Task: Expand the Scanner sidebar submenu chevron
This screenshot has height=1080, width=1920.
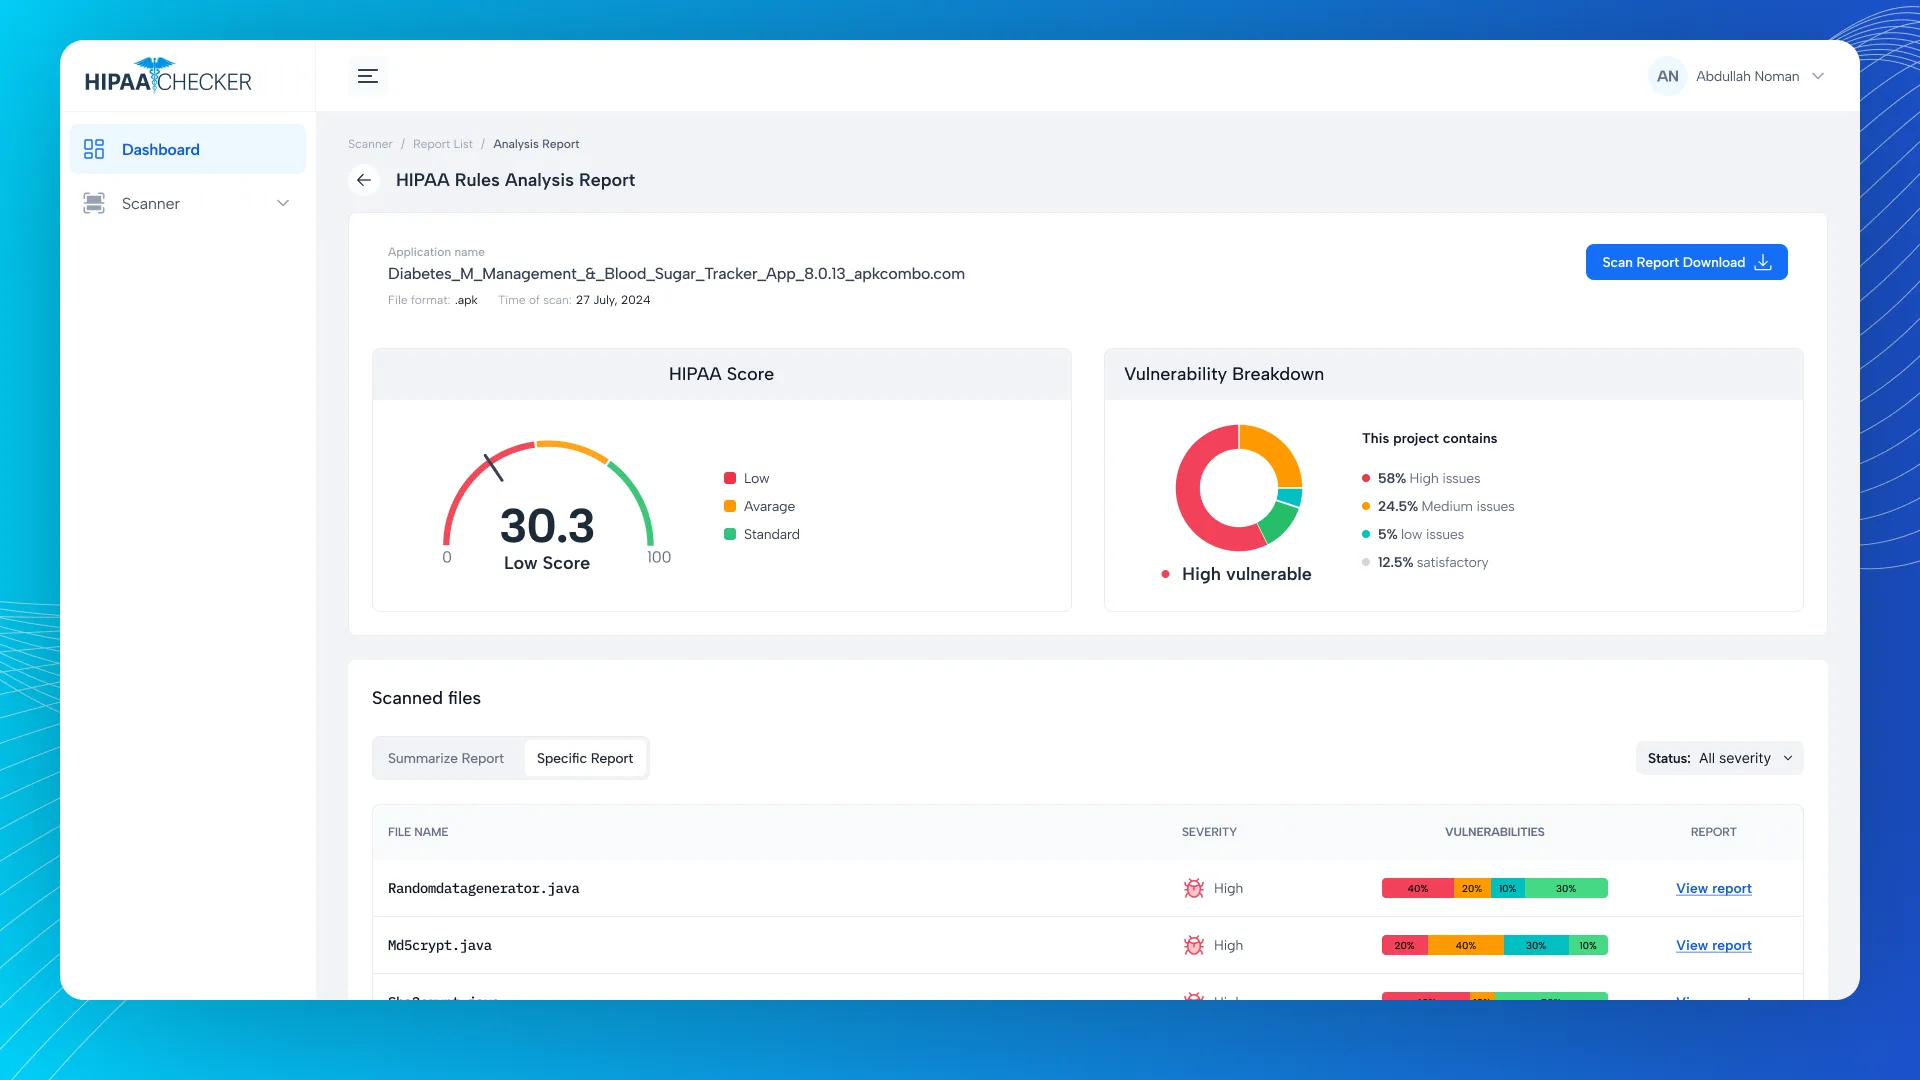Action: pos(283,203)
